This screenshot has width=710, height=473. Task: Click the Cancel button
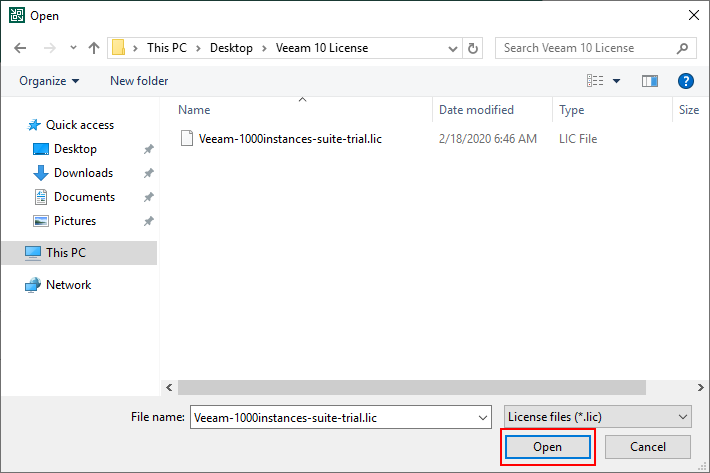point(648,447)
